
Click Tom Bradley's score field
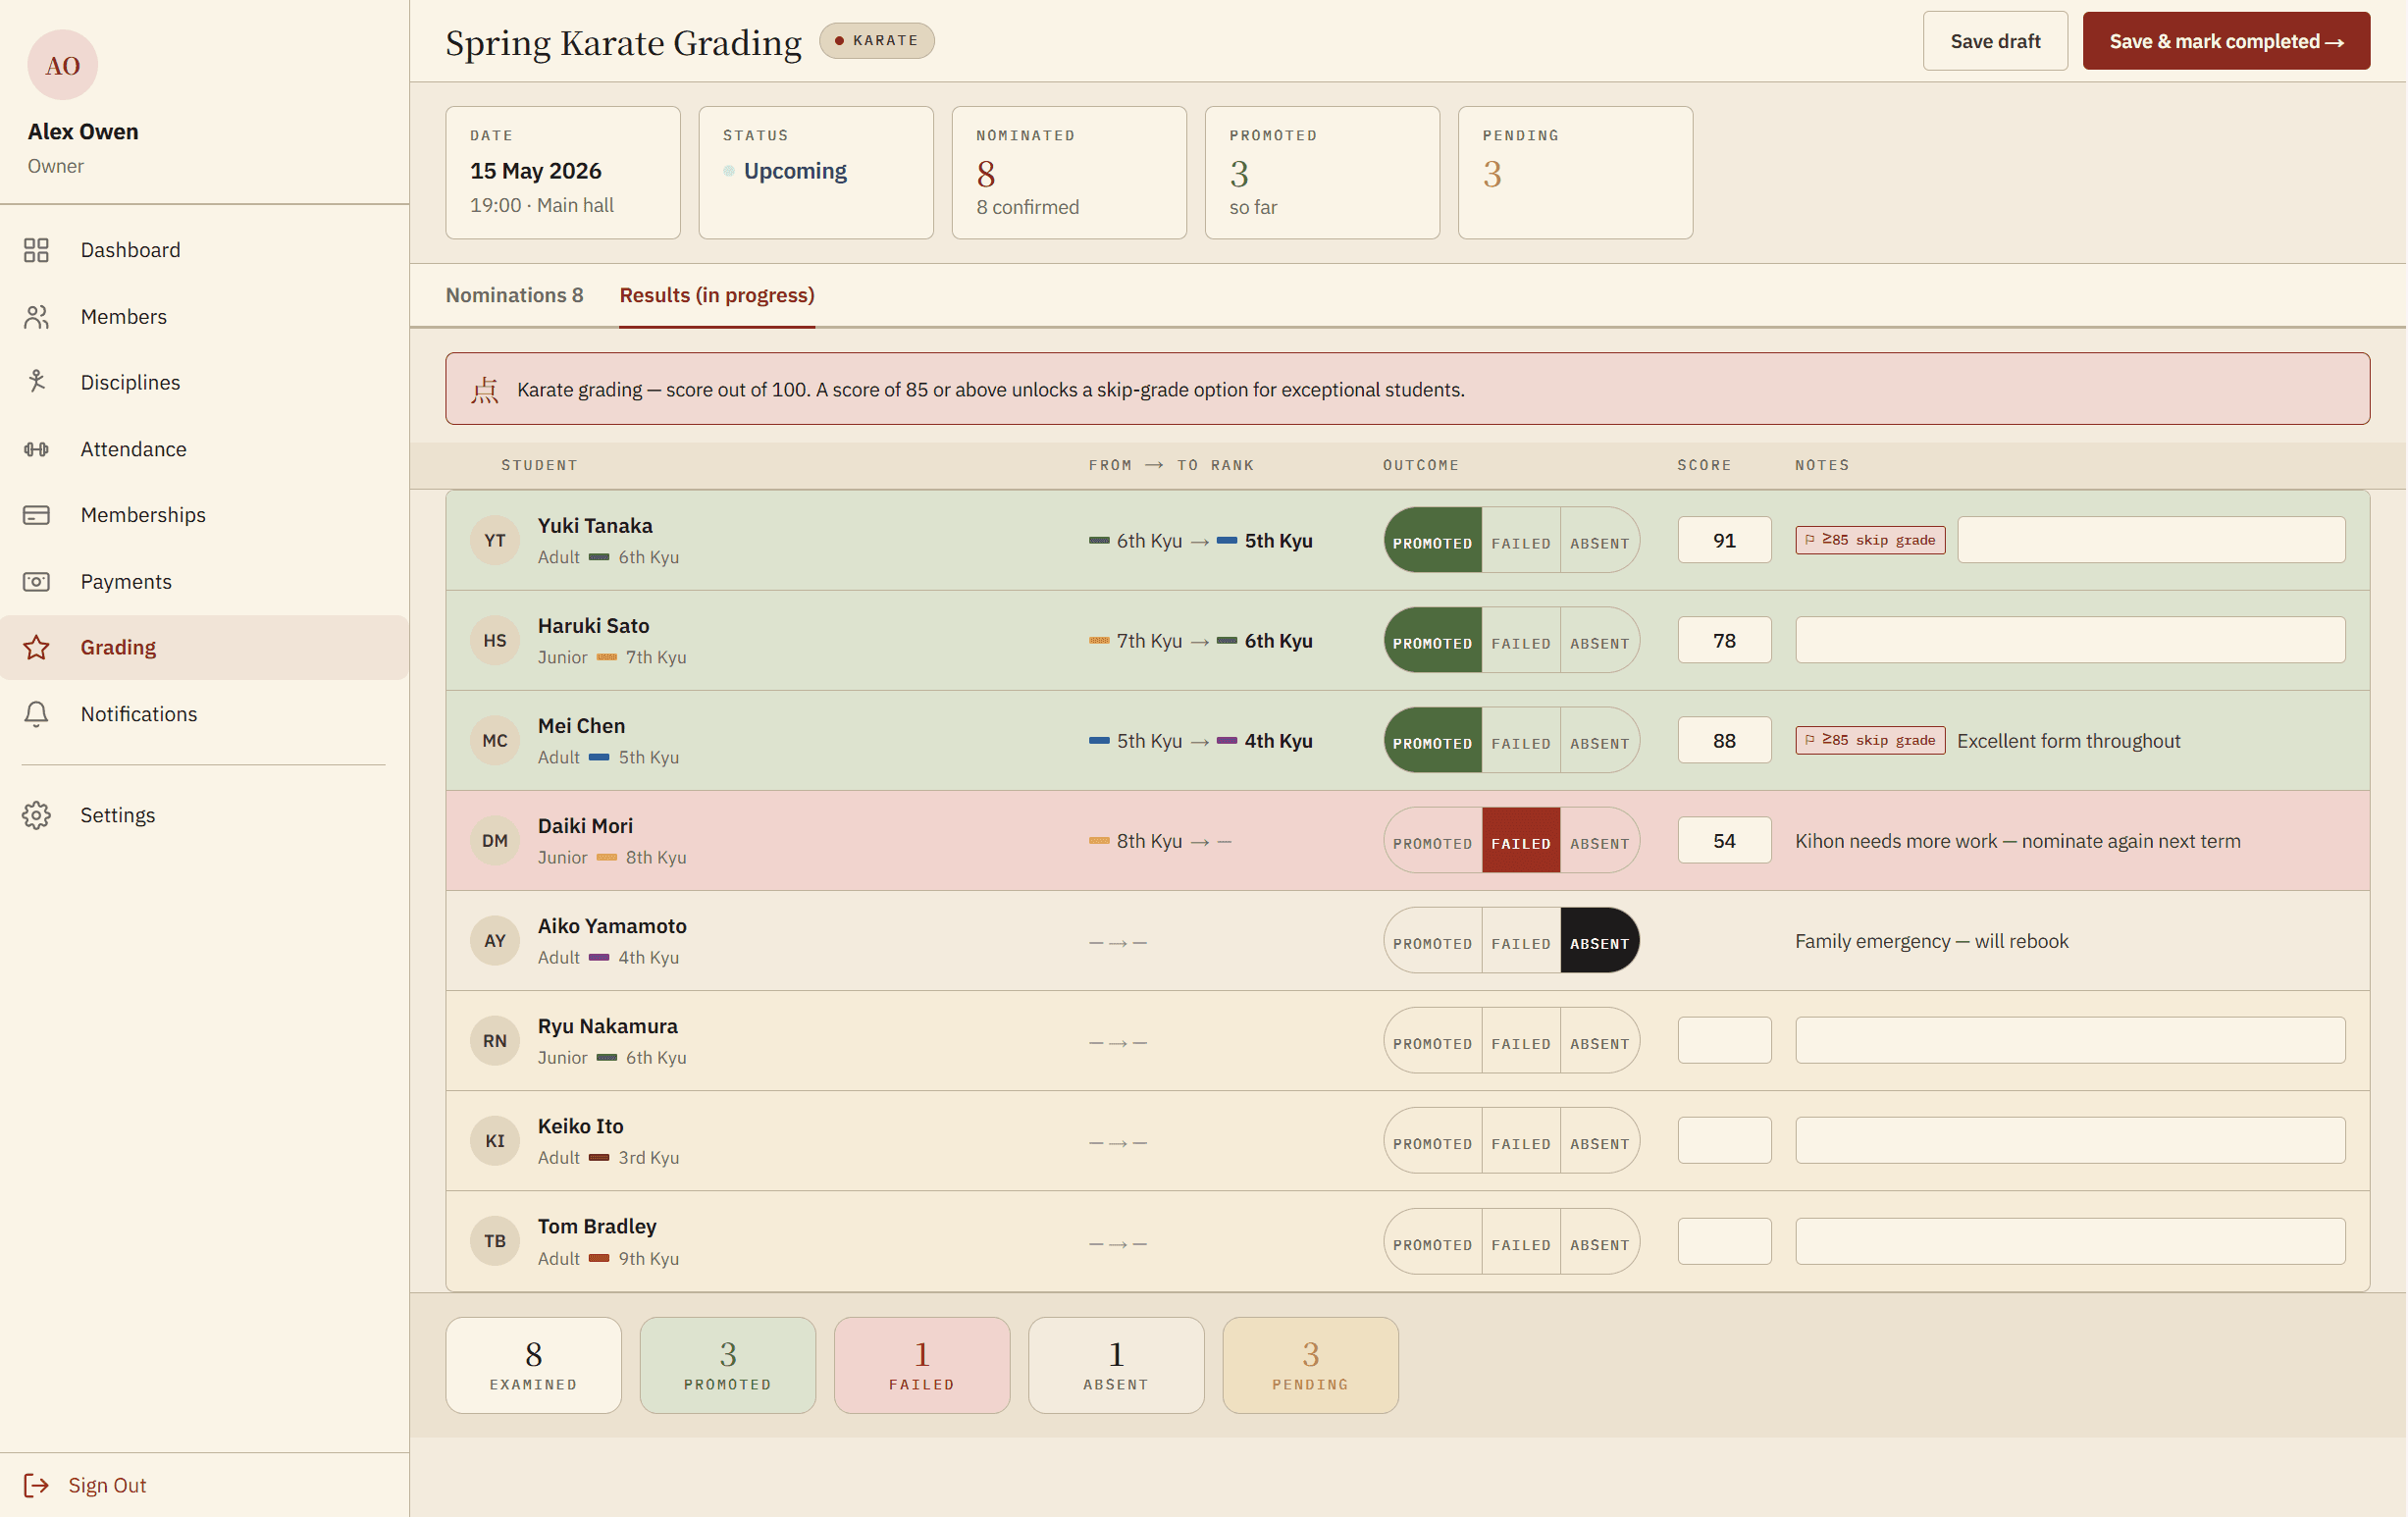[x=1724, y=1241]
